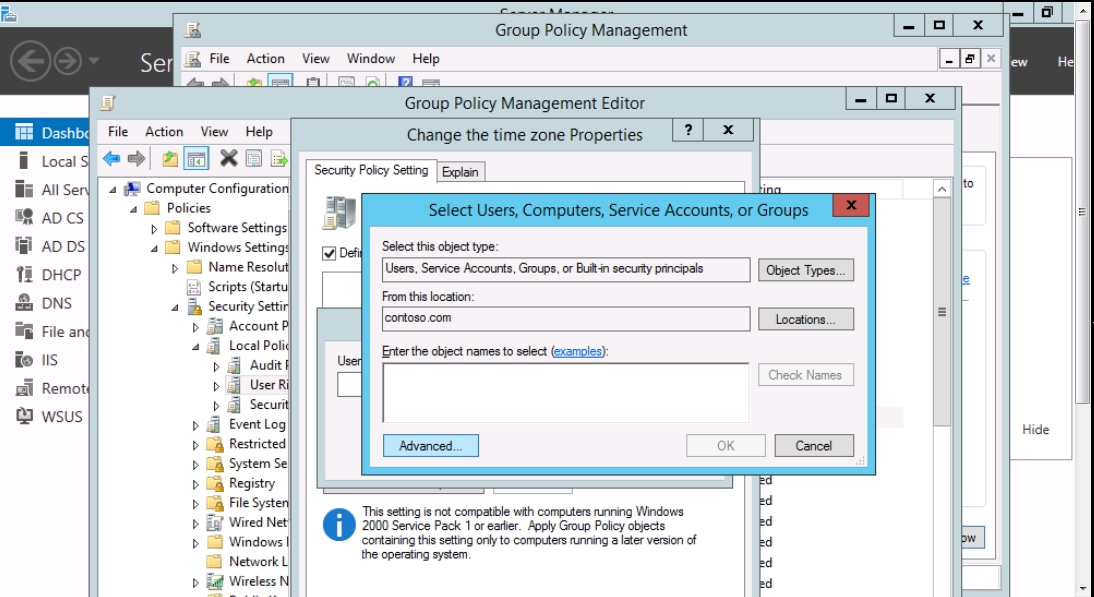Image resolution: width=1094 pixels, height=597 pixels.
Task: Select Dashboard icon in Server Manager sidebar
Action: pyautogui.click(x=24, y=133)
